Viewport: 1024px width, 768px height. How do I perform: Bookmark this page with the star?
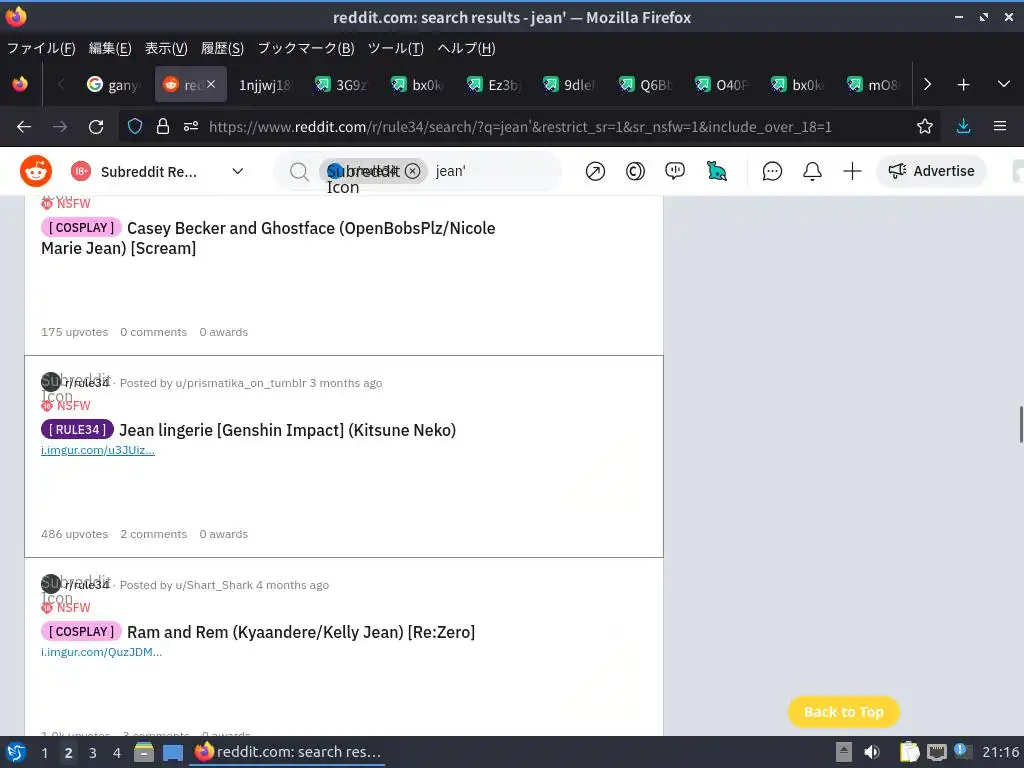(x=924, y=127)
